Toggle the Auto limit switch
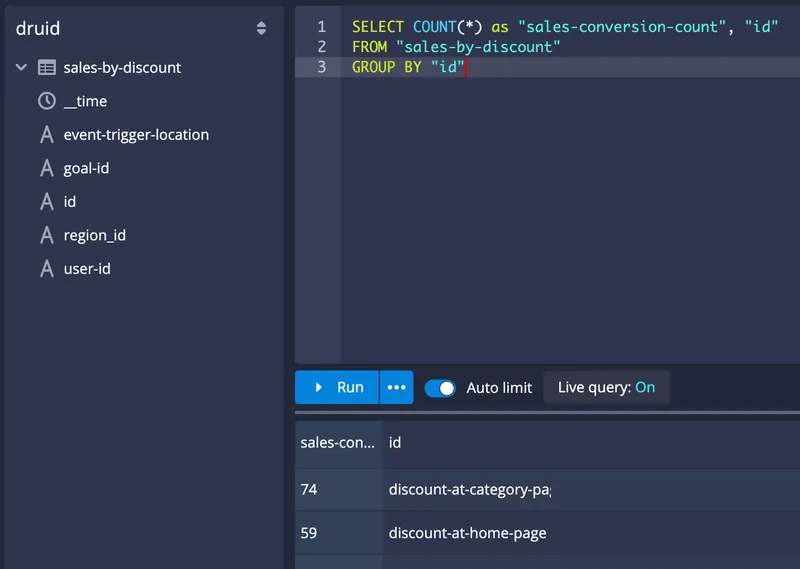 pos(440,388)
